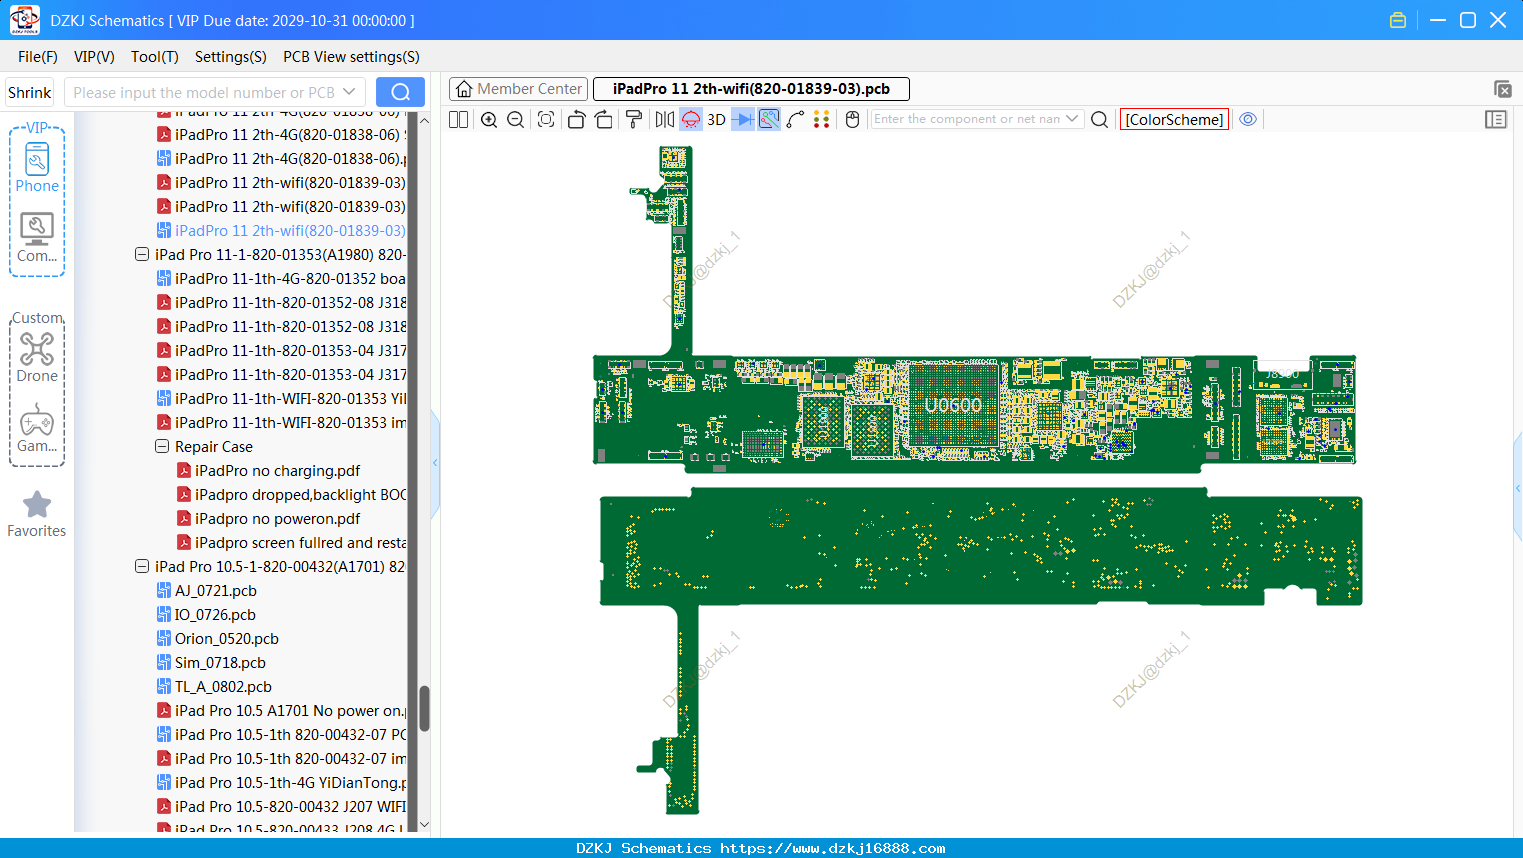Fit the PCB to the window
The height and width of the screenshot is (858, 1523).
[x=546, y=119]
